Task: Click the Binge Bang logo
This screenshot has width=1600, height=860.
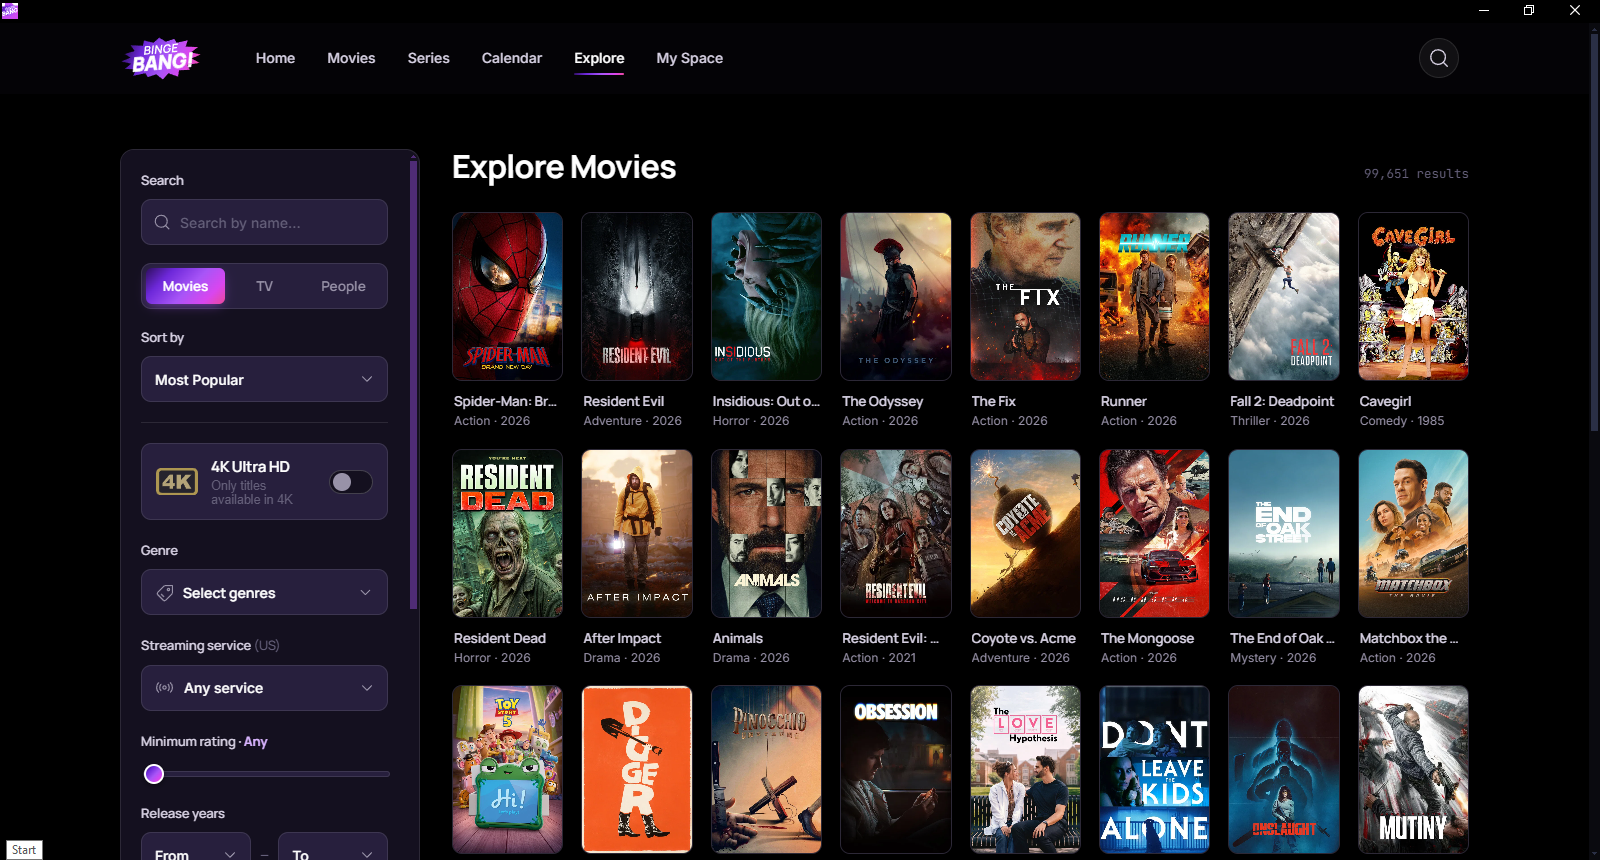Action: point(161,59)
